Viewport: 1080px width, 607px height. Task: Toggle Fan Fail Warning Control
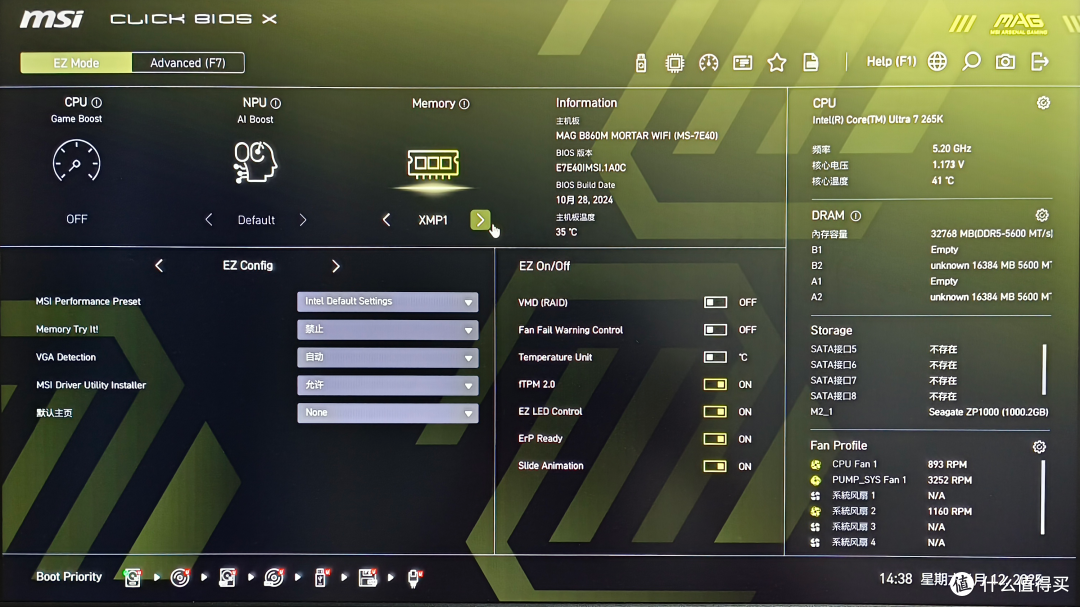(715, 330)
